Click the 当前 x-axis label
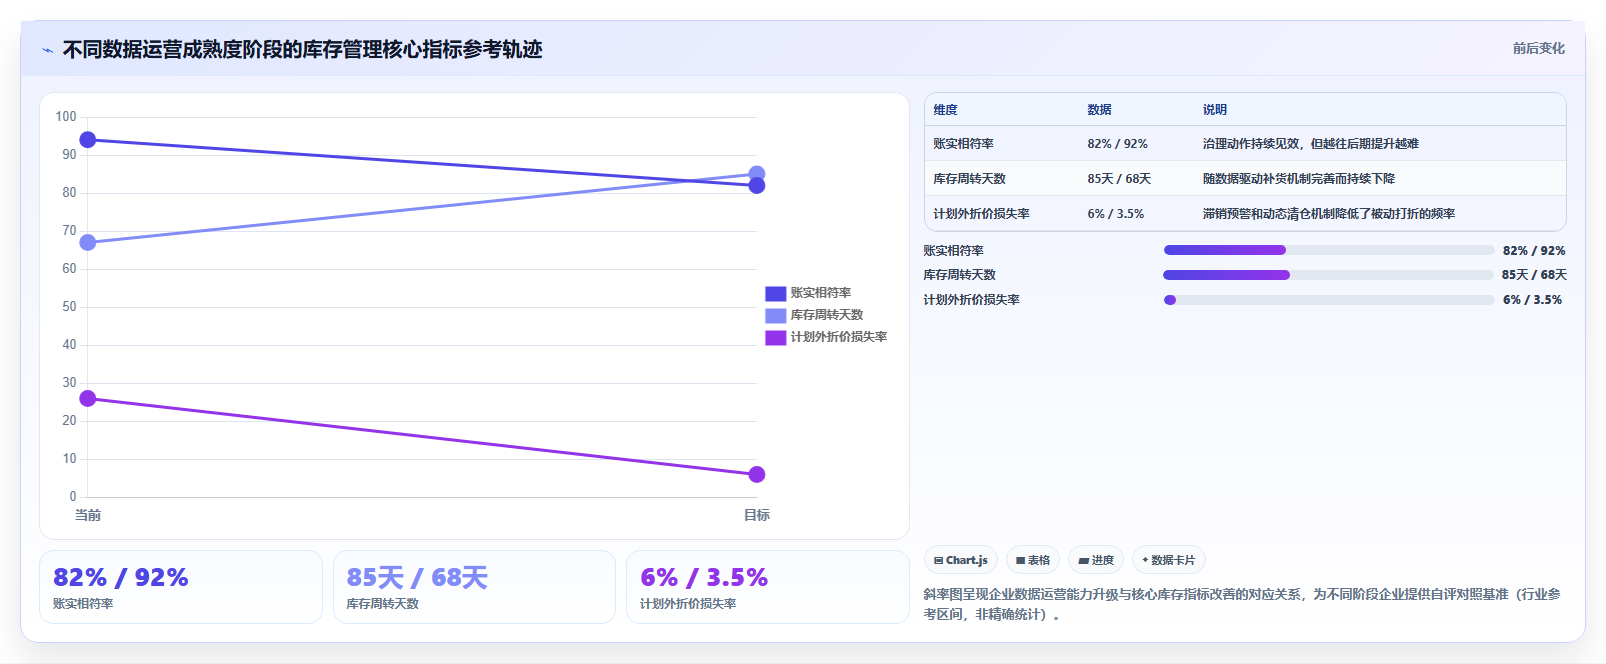 (88, 515)
